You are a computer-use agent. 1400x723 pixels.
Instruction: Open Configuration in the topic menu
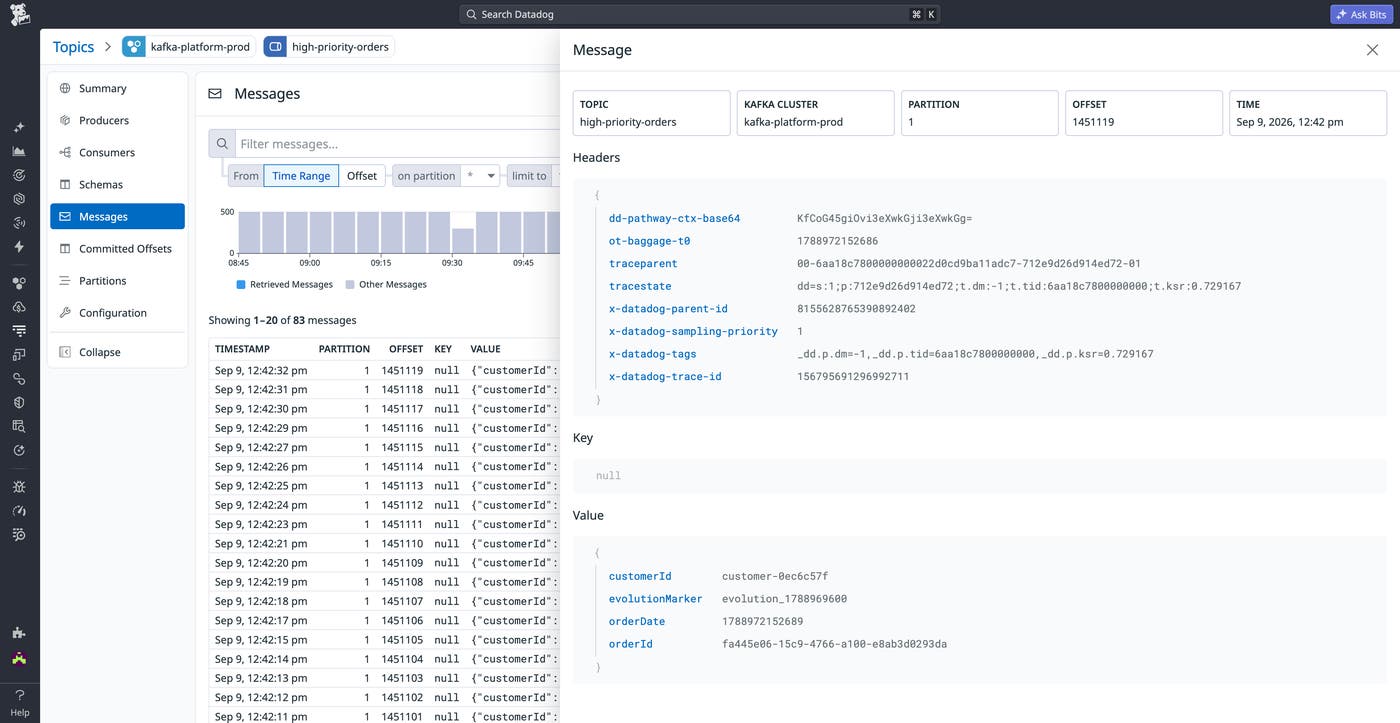coord(117,312)
